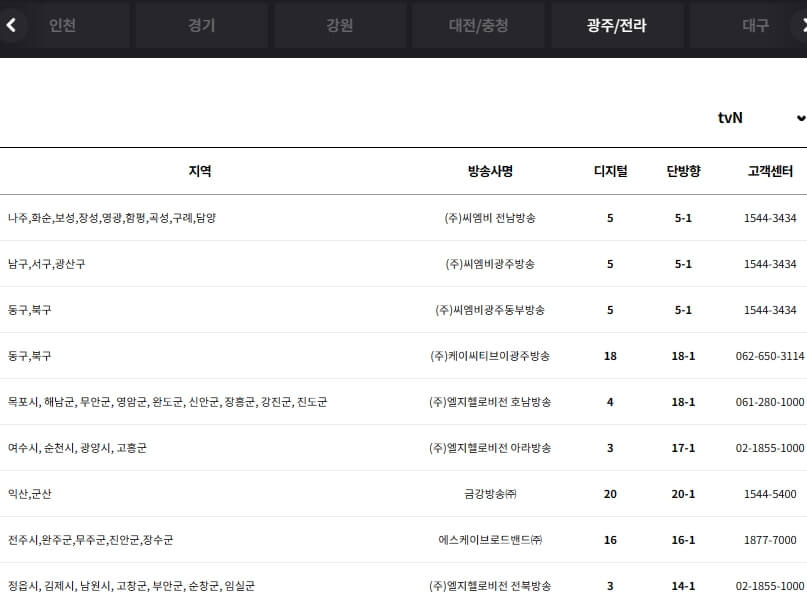Screen dimensions: 807x608
Task: Click the right arrow to see more region tabs
Action: [801, 25]
